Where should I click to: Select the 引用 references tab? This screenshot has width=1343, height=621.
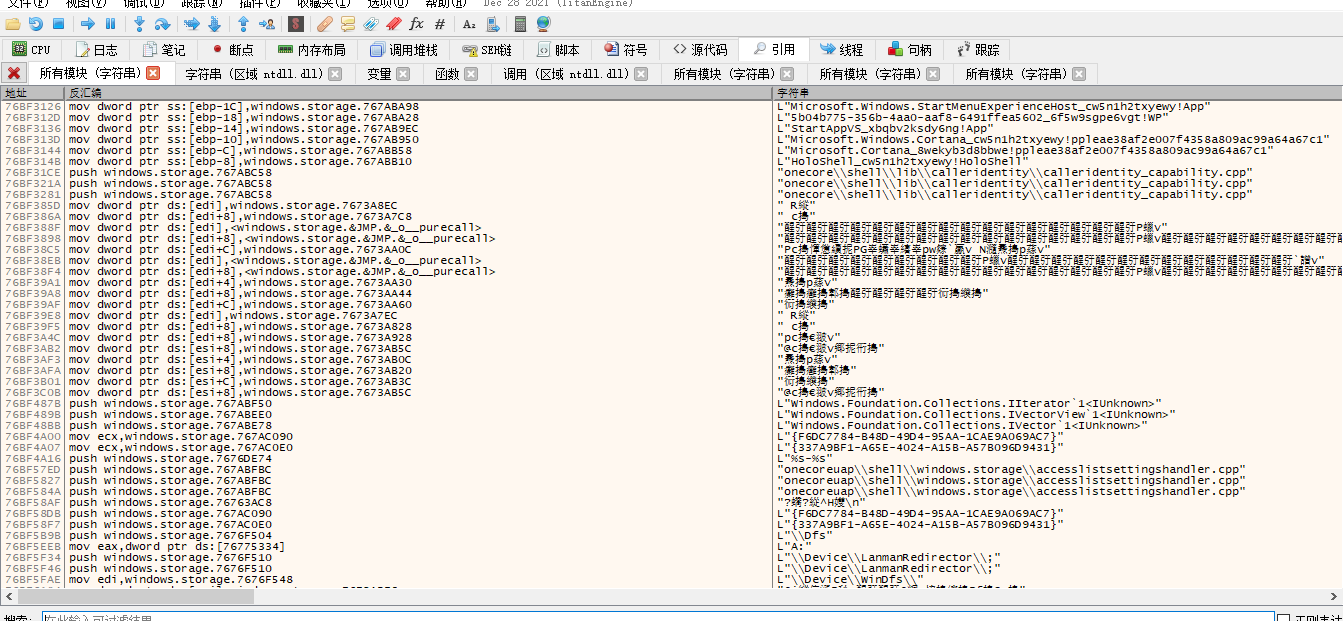click(773, 49)
